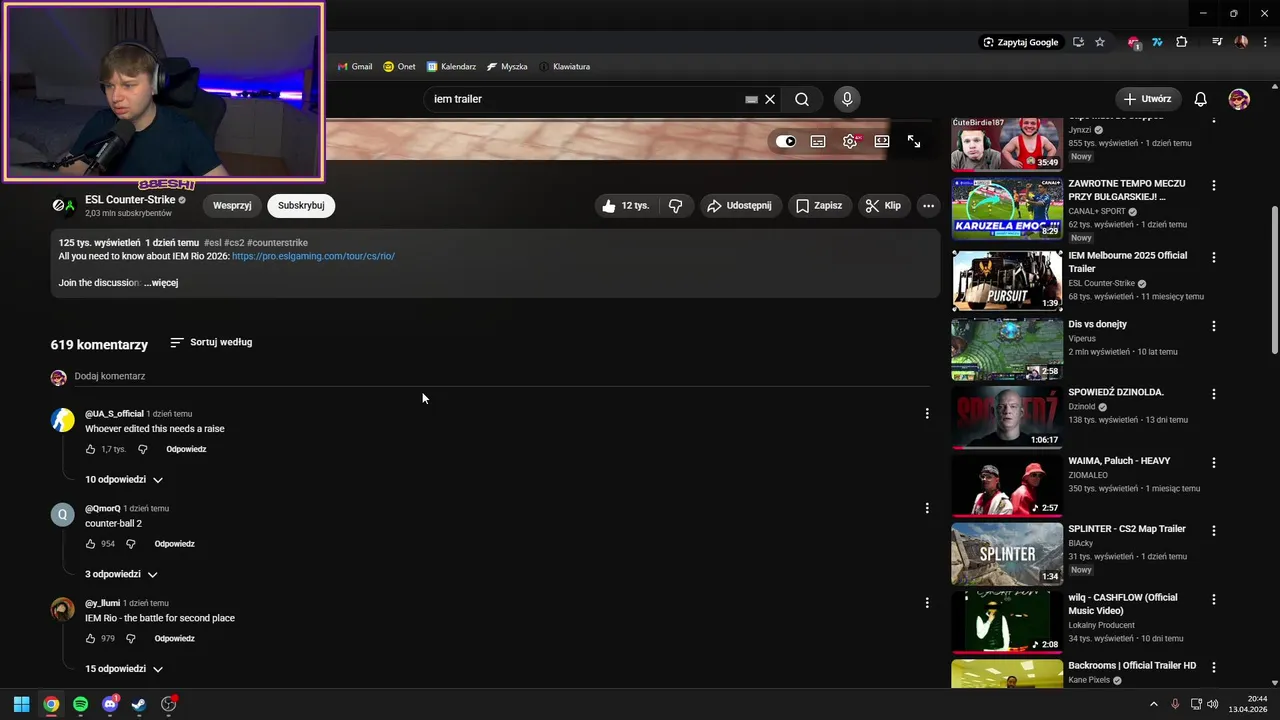
Task: Open the player settings gear
Action: point(850,141)
